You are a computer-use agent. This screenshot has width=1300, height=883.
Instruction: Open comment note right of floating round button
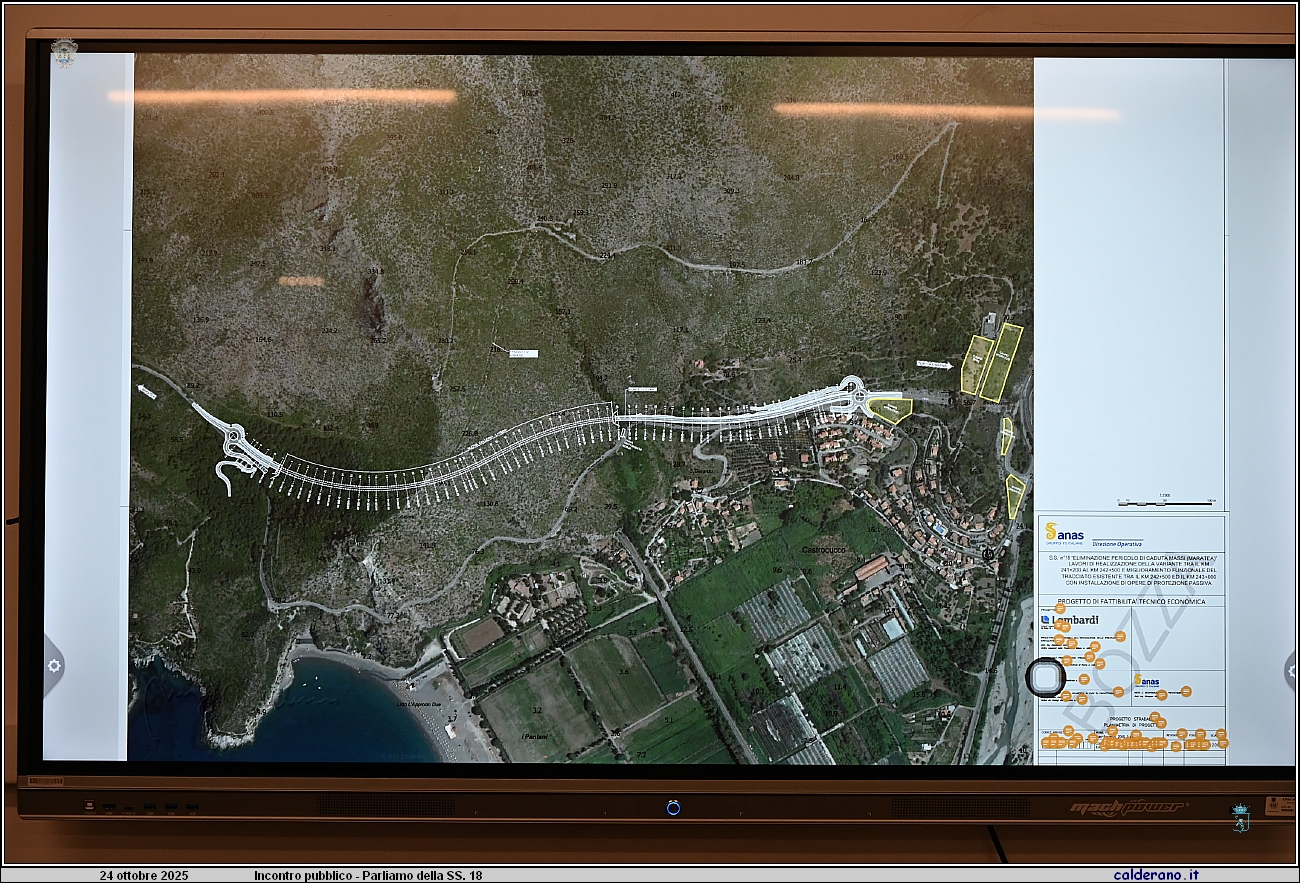tap(1084, 679)
